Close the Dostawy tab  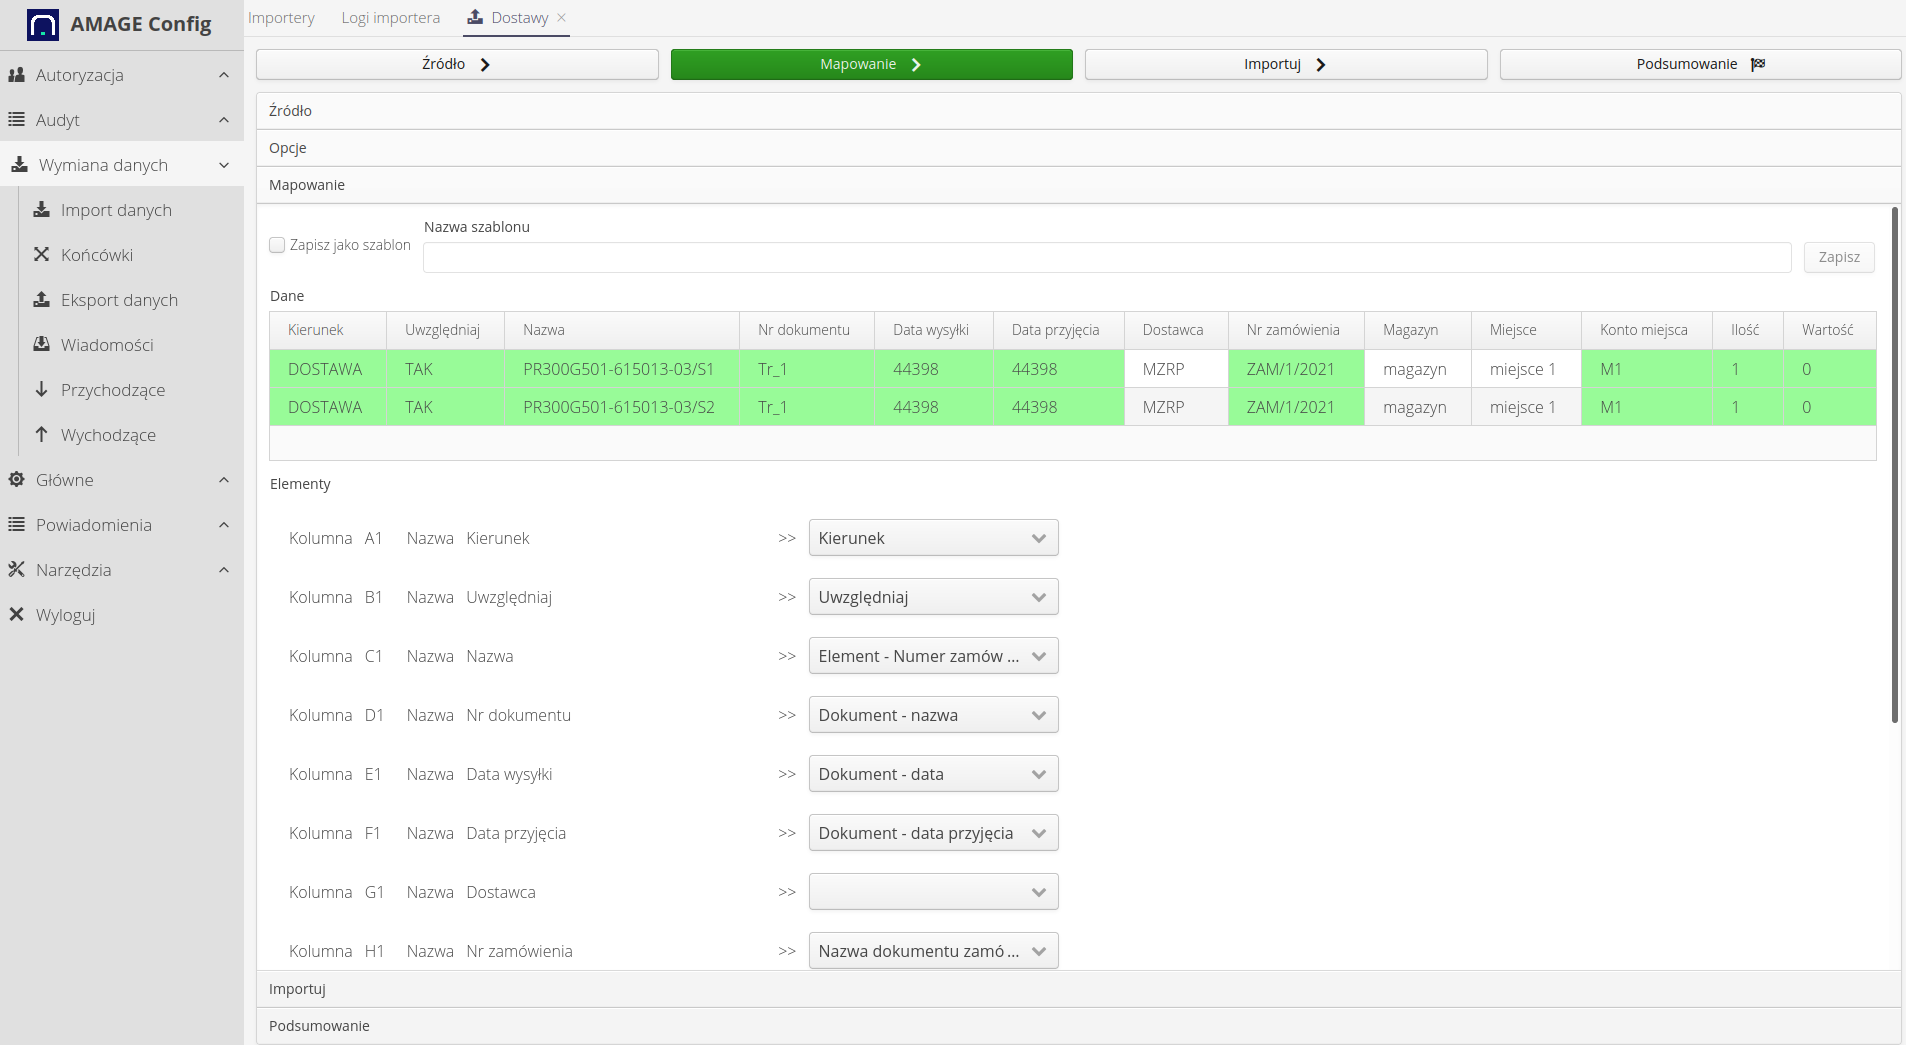click(x=562, y=18)
